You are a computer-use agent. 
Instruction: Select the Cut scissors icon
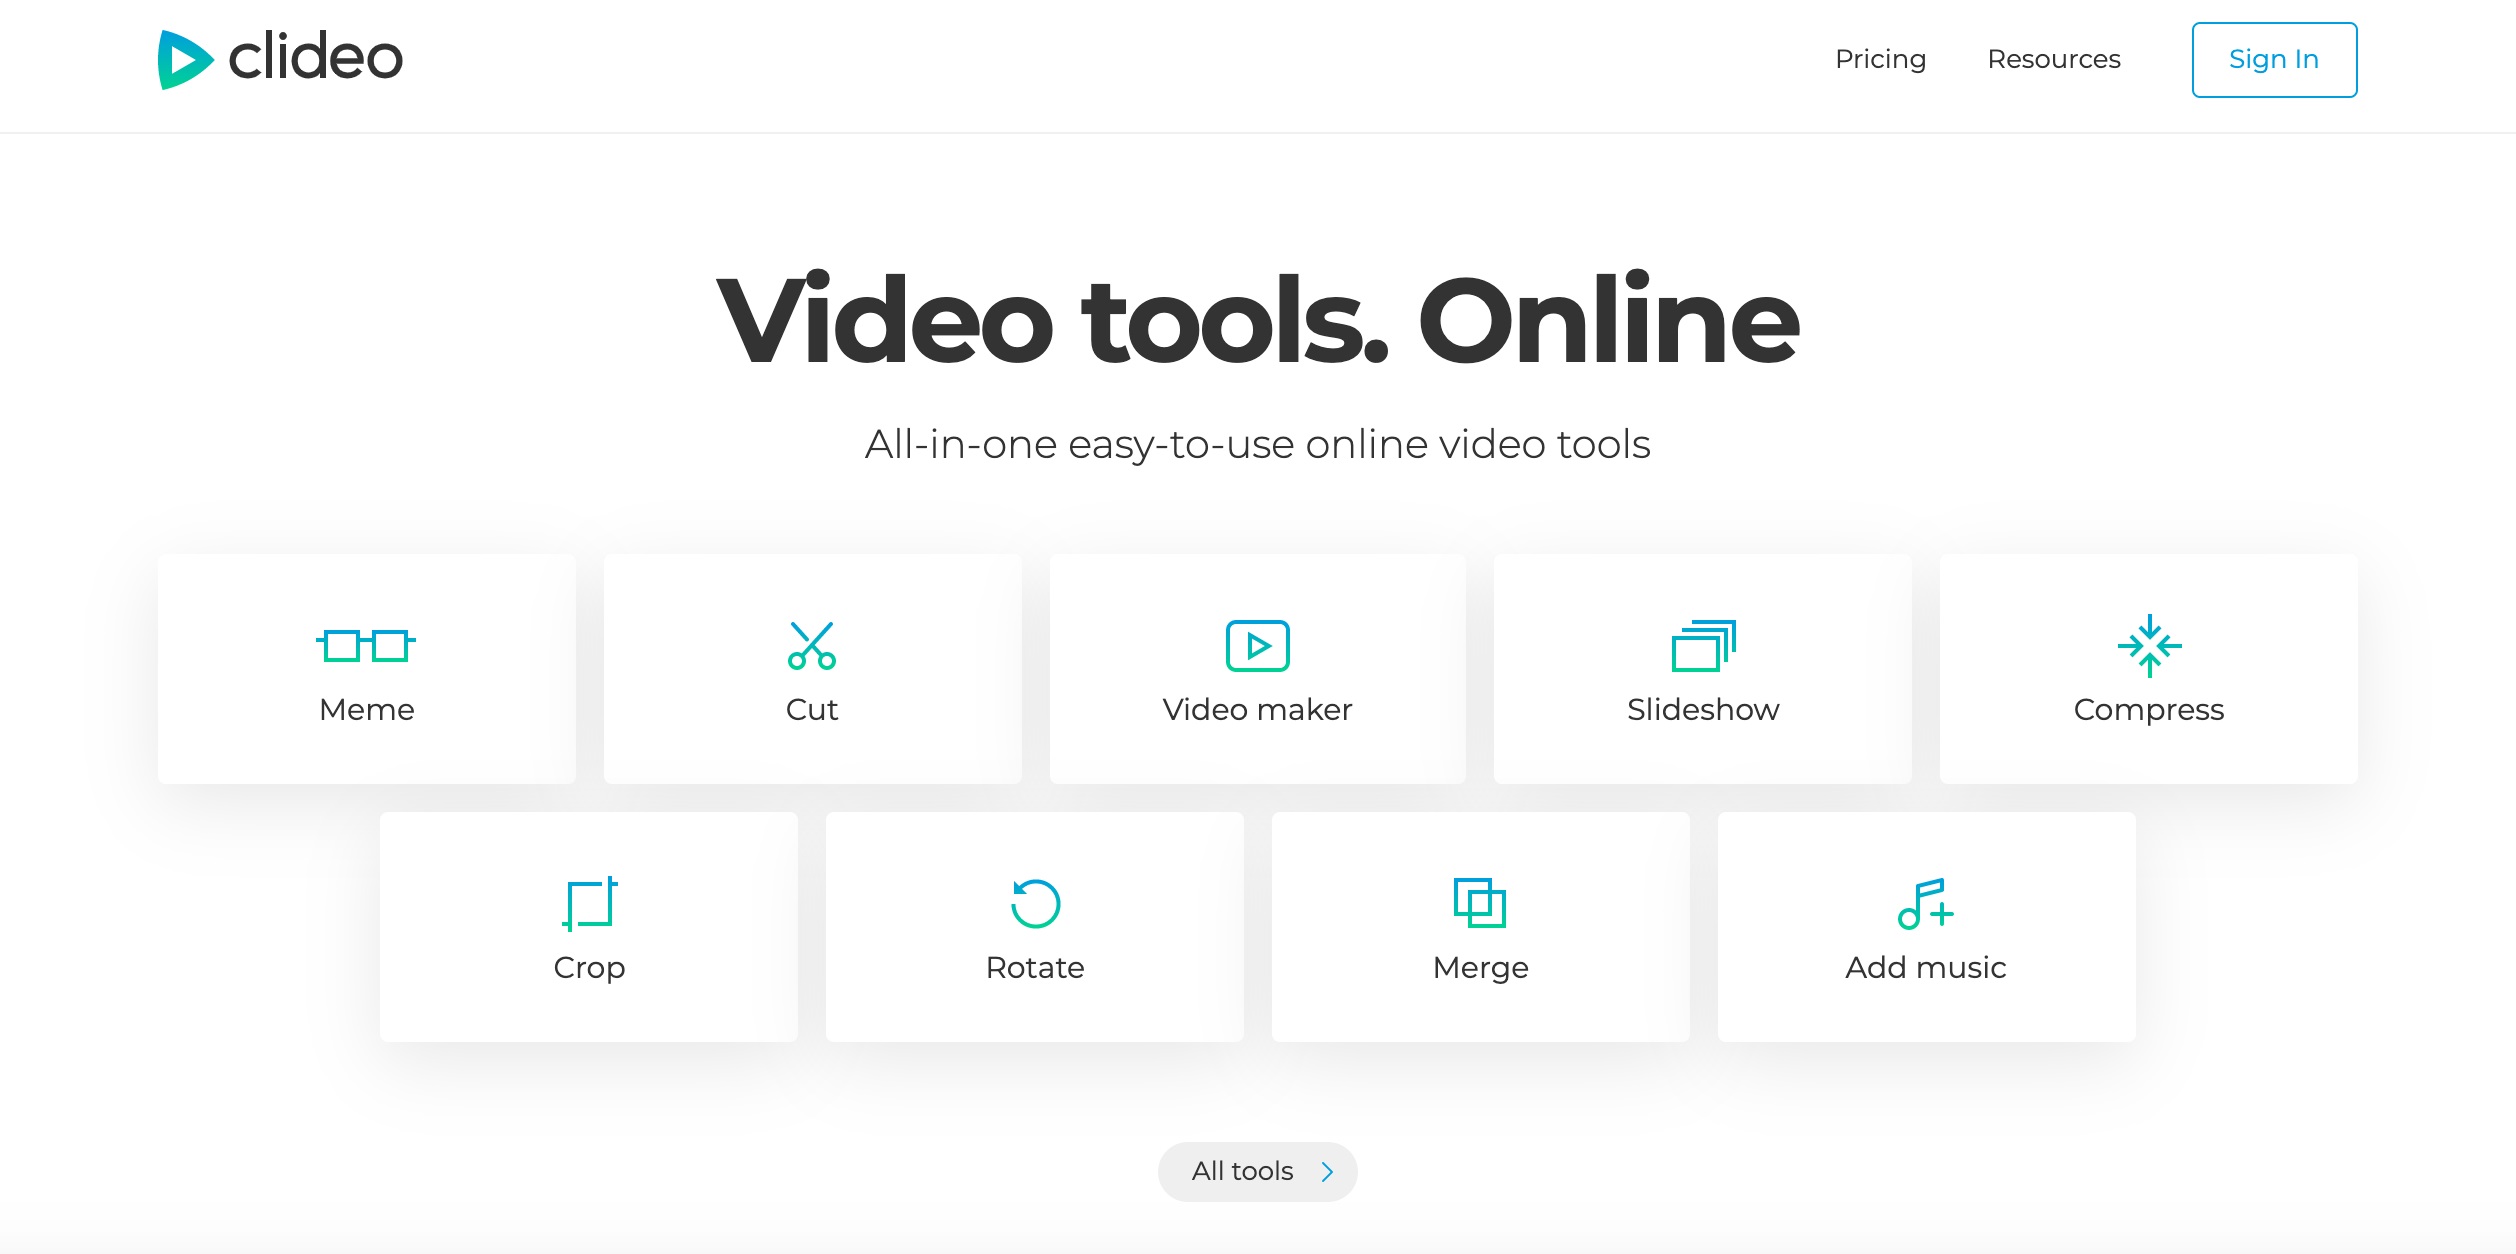pos(812,646)
